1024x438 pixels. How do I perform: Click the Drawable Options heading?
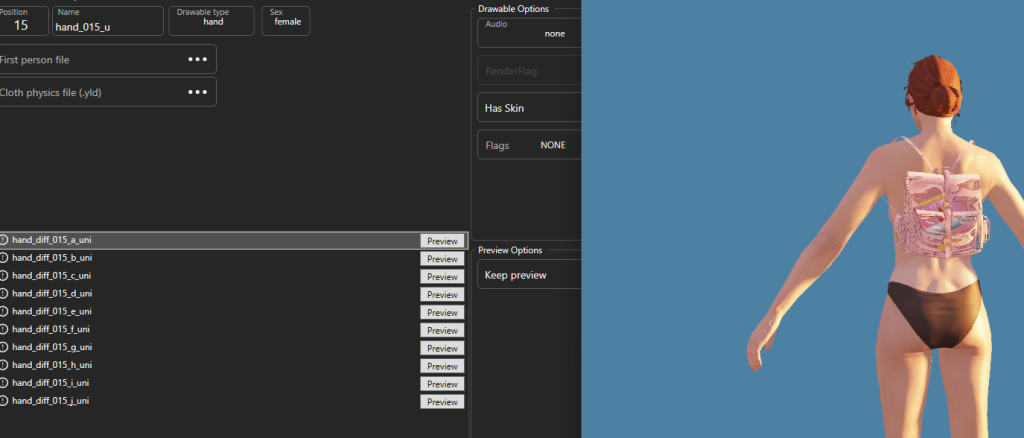(513, 8)
